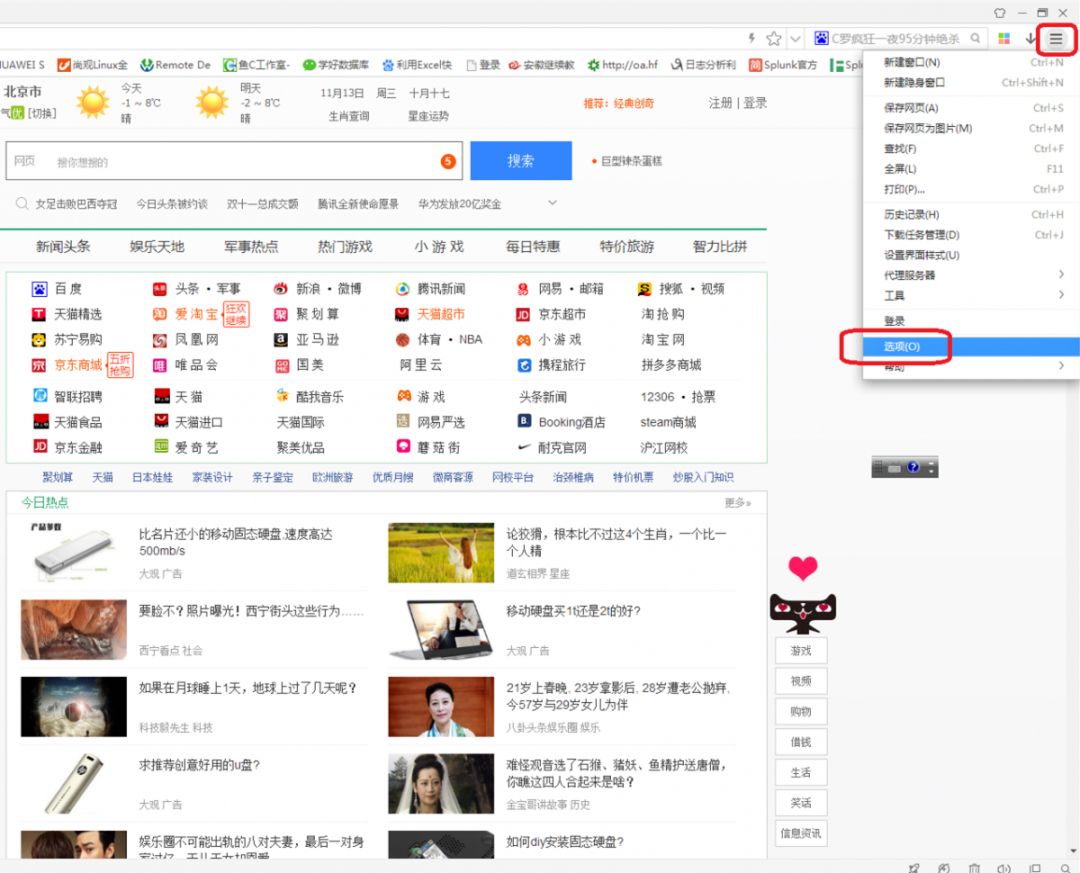Open the 特价旅游 tab
The width and height of the screenshot is (1080, 873).
pyautogui.click(x=626, y=246)
